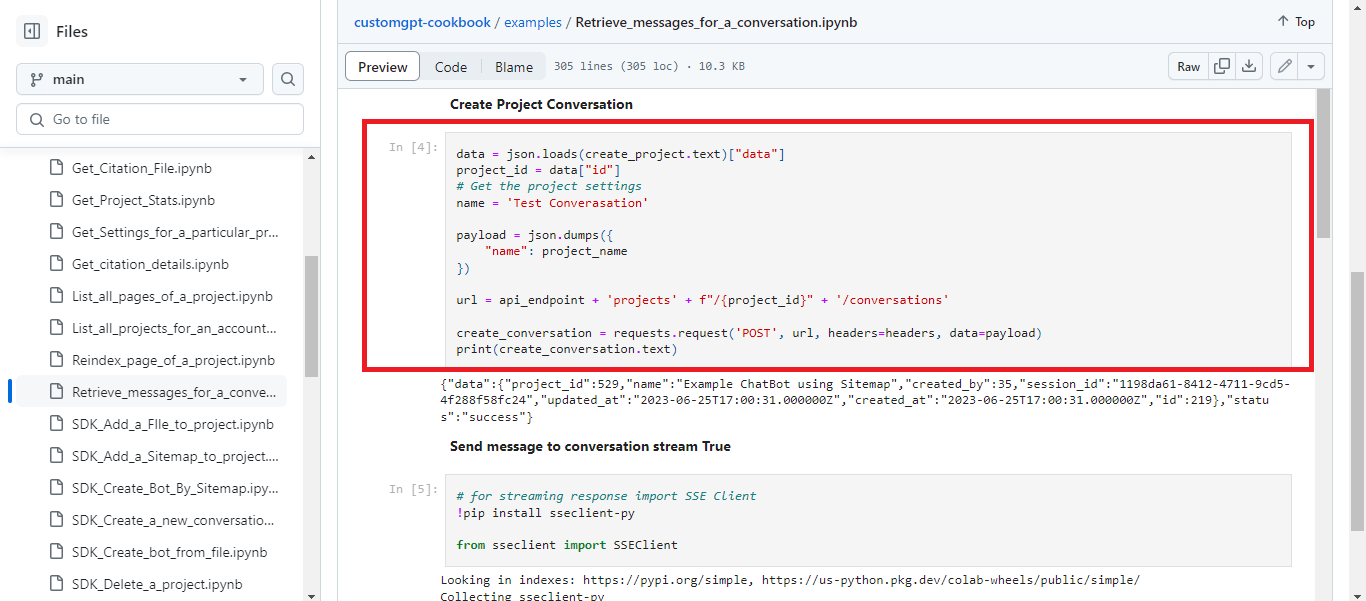
Task: Click the Raw button
Action: (x=1188, y=66)
